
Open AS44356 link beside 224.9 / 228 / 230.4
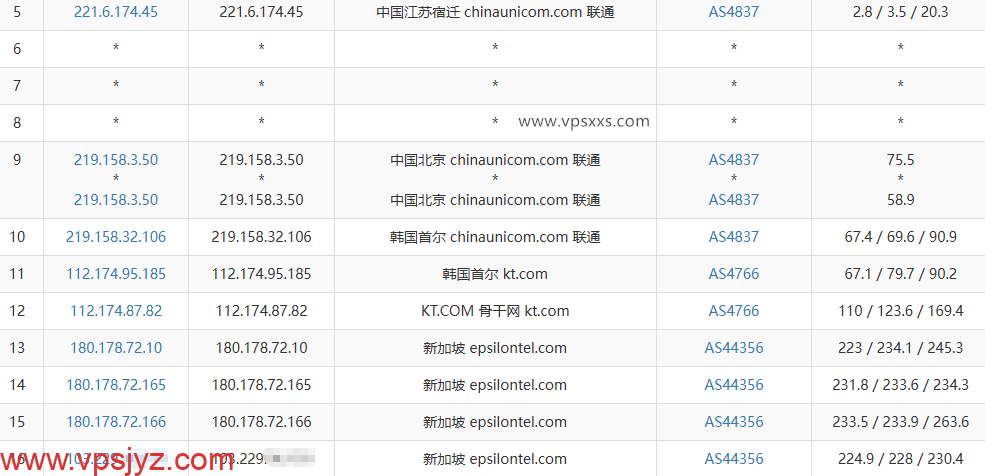(734, 459)
